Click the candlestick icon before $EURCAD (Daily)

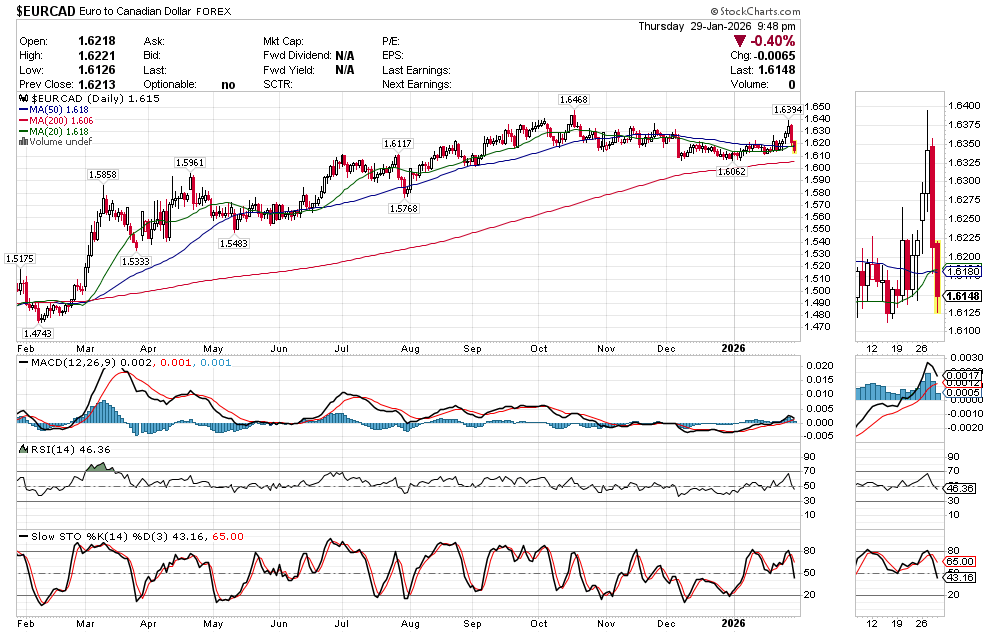[24, 100]
